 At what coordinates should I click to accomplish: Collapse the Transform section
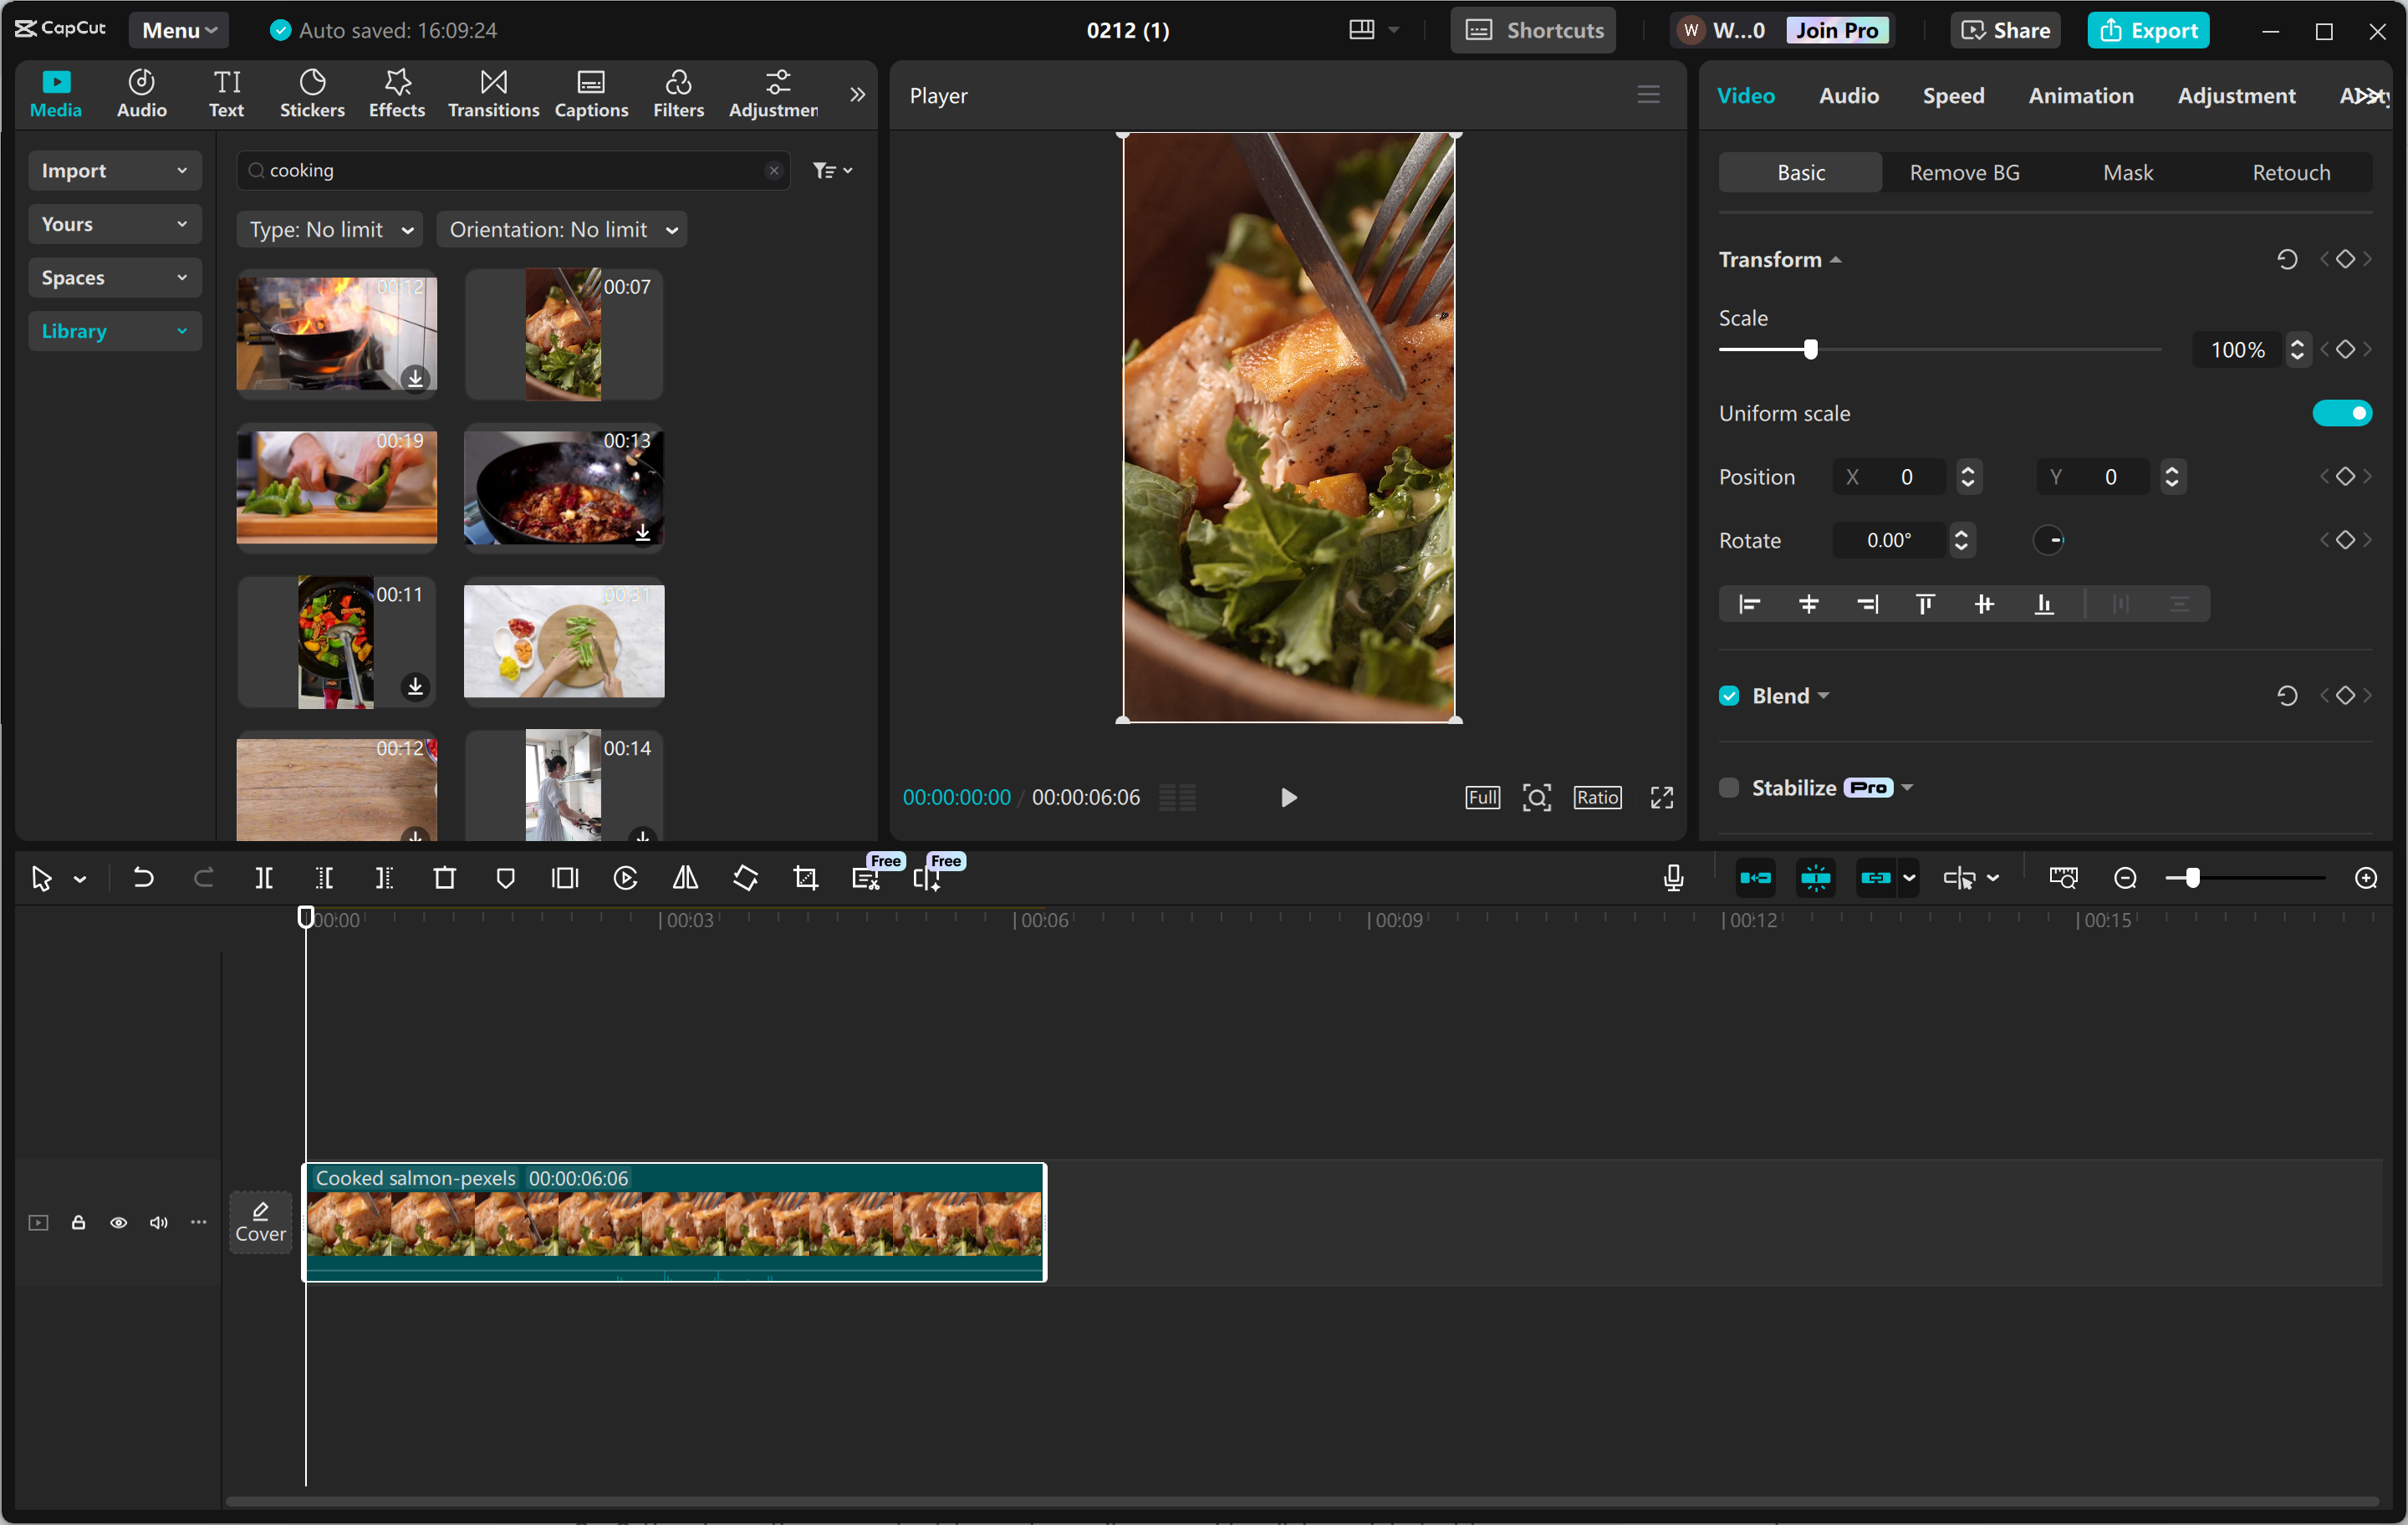coord(1836,259)
